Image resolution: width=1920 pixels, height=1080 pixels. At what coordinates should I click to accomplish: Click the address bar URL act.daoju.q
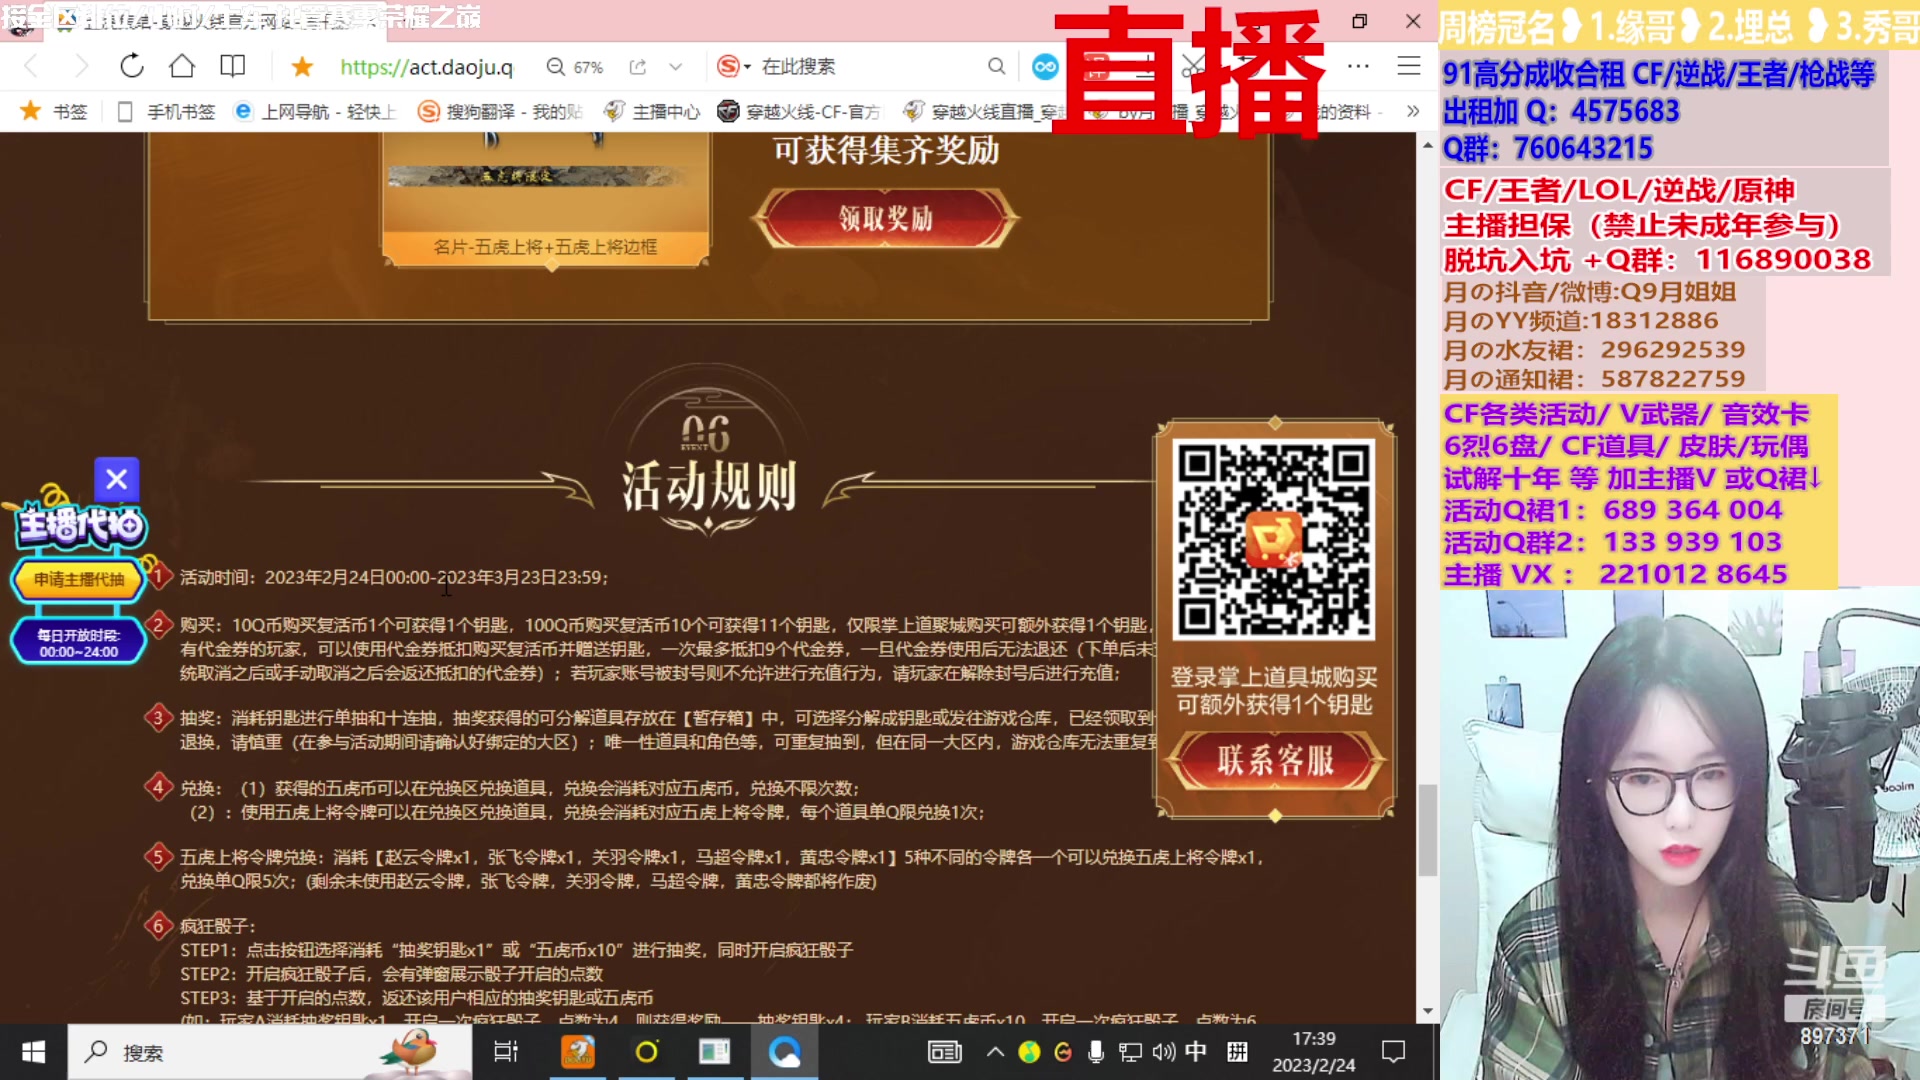[x=426, y=67]
